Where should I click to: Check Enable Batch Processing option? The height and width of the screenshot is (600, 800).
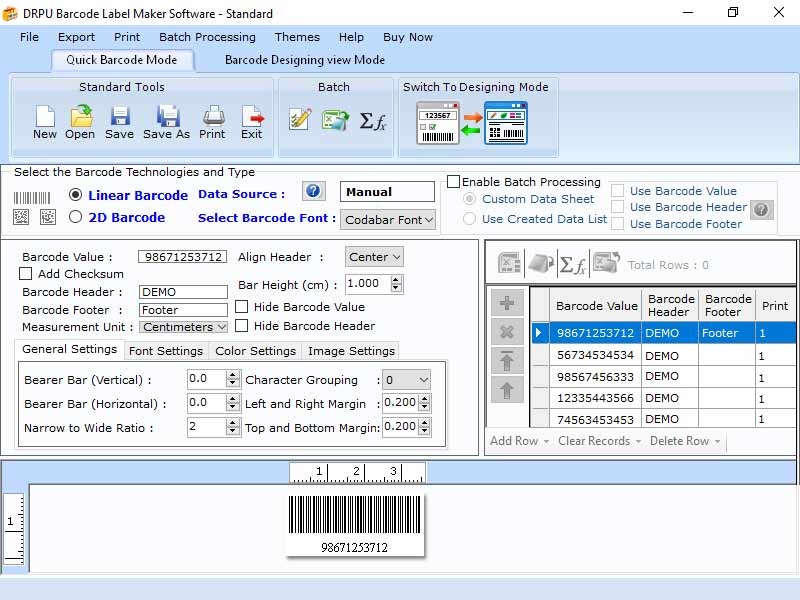[454, 182]
